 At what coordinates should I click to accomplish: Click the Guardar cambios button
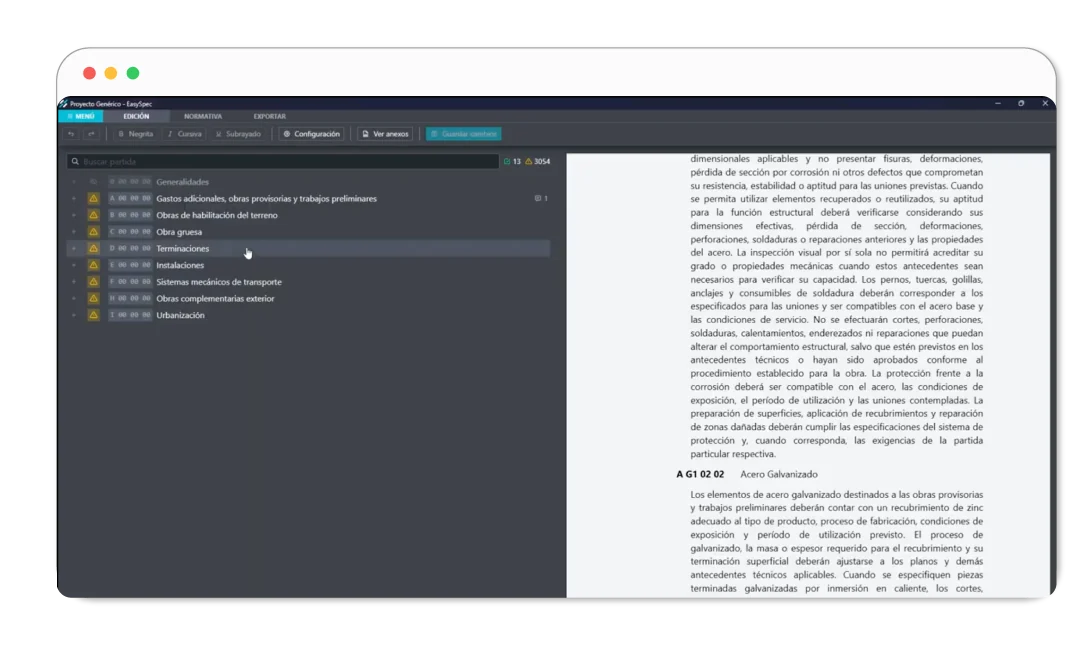tap(464, 134)
